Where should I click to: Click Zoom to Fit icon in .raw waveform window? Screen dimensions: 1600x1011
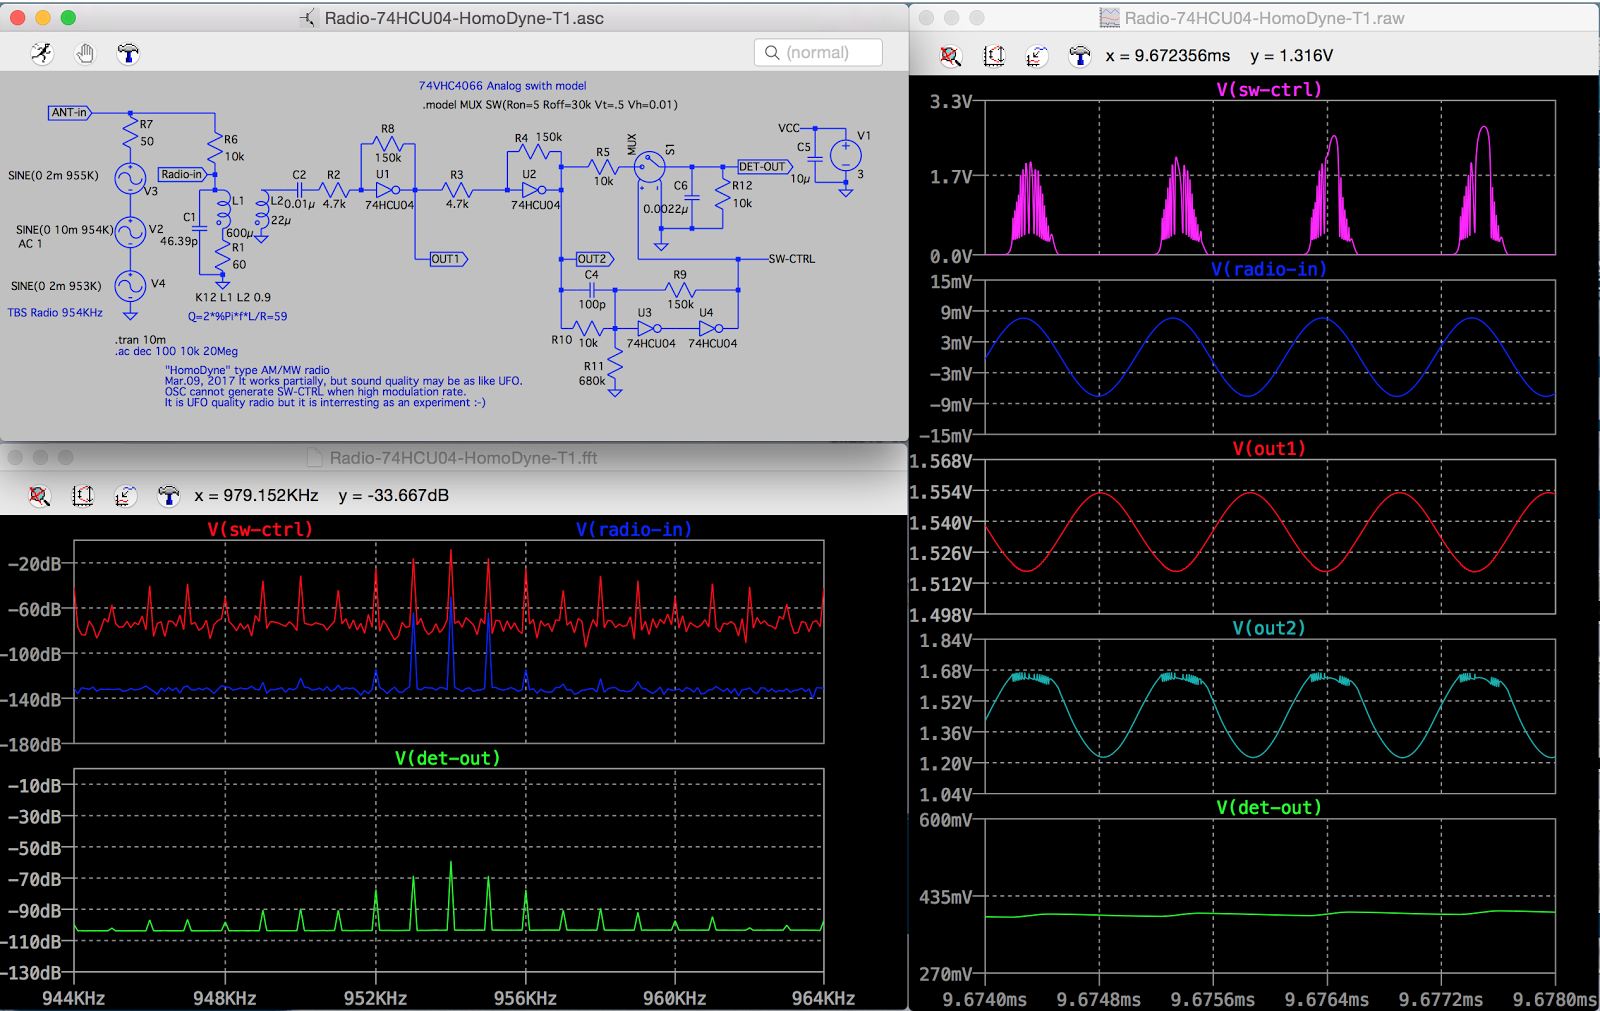[x=951, y=56]
